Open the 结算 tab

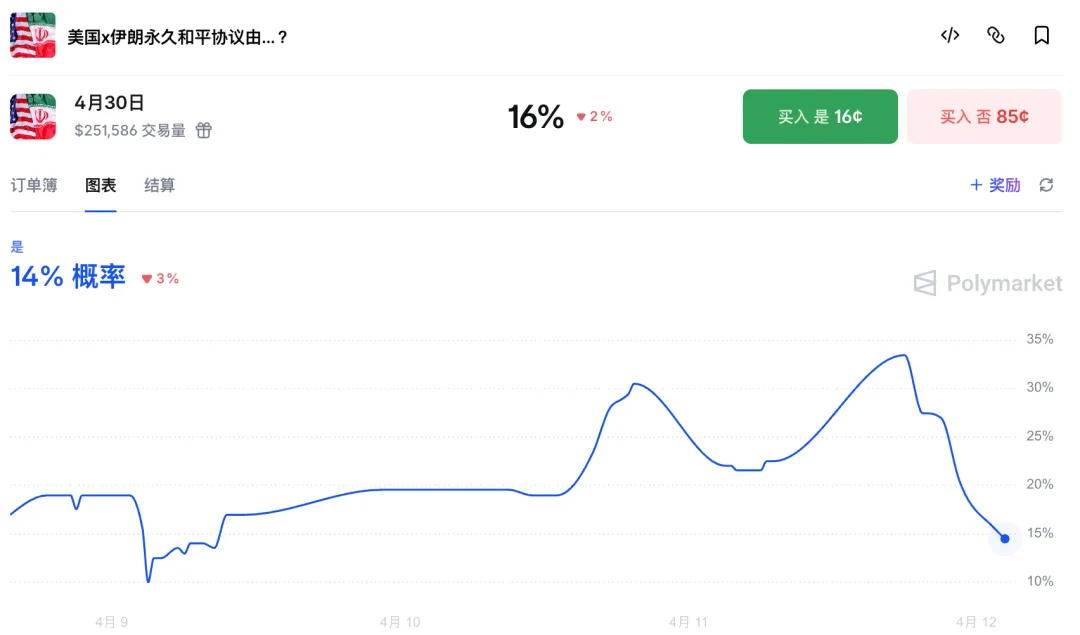tap(159, 185)
